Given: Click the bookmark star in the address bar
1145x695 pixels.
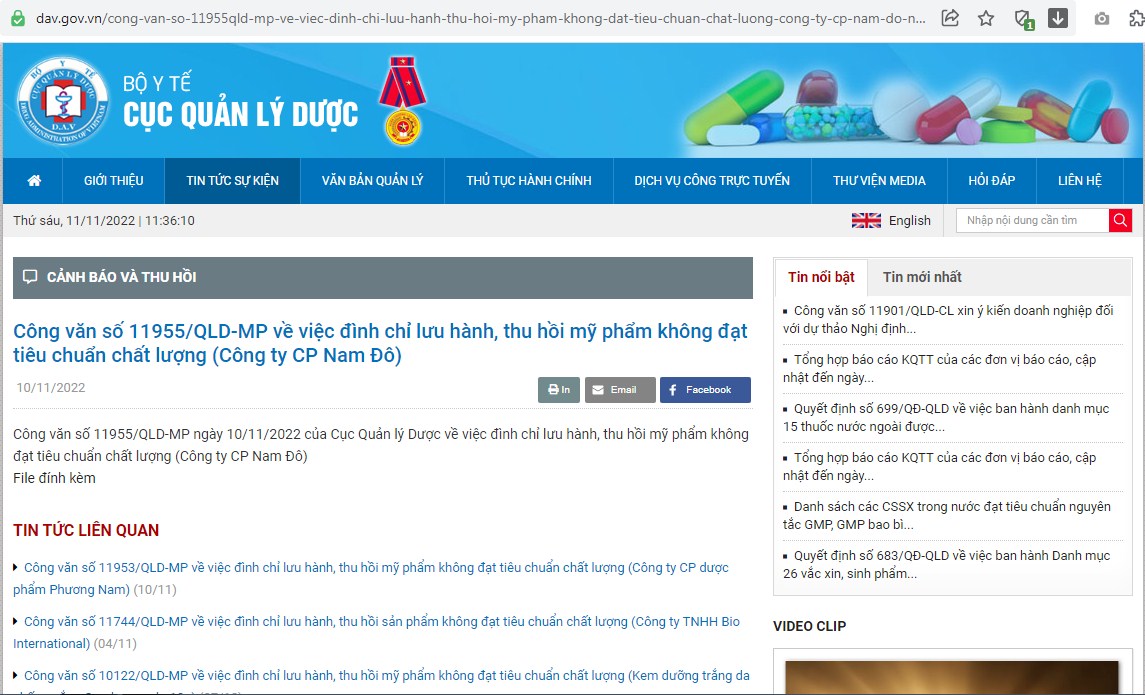Looking at the screenshot, I should [986, 17].
